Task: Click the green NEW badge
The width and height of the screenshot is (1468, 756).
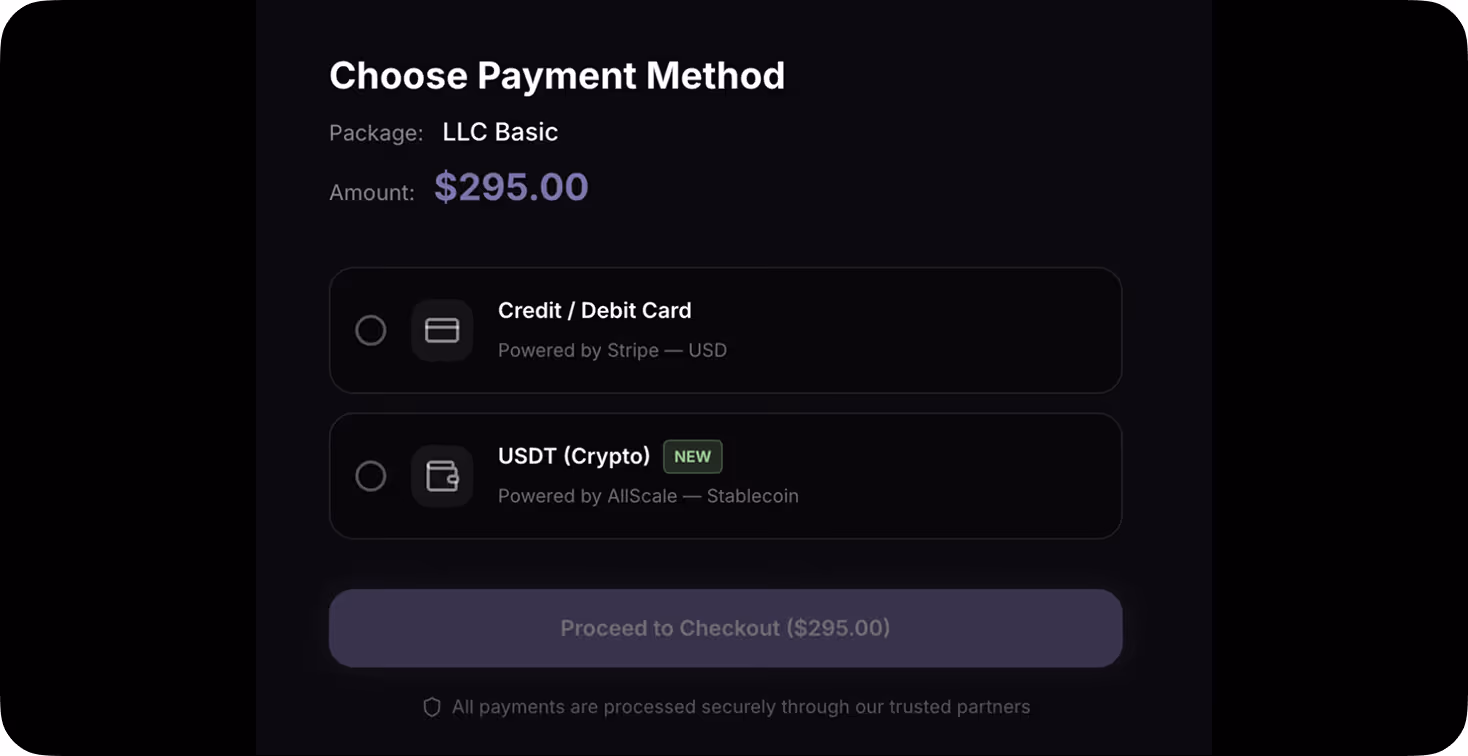Action: click(x=692, y=457)
